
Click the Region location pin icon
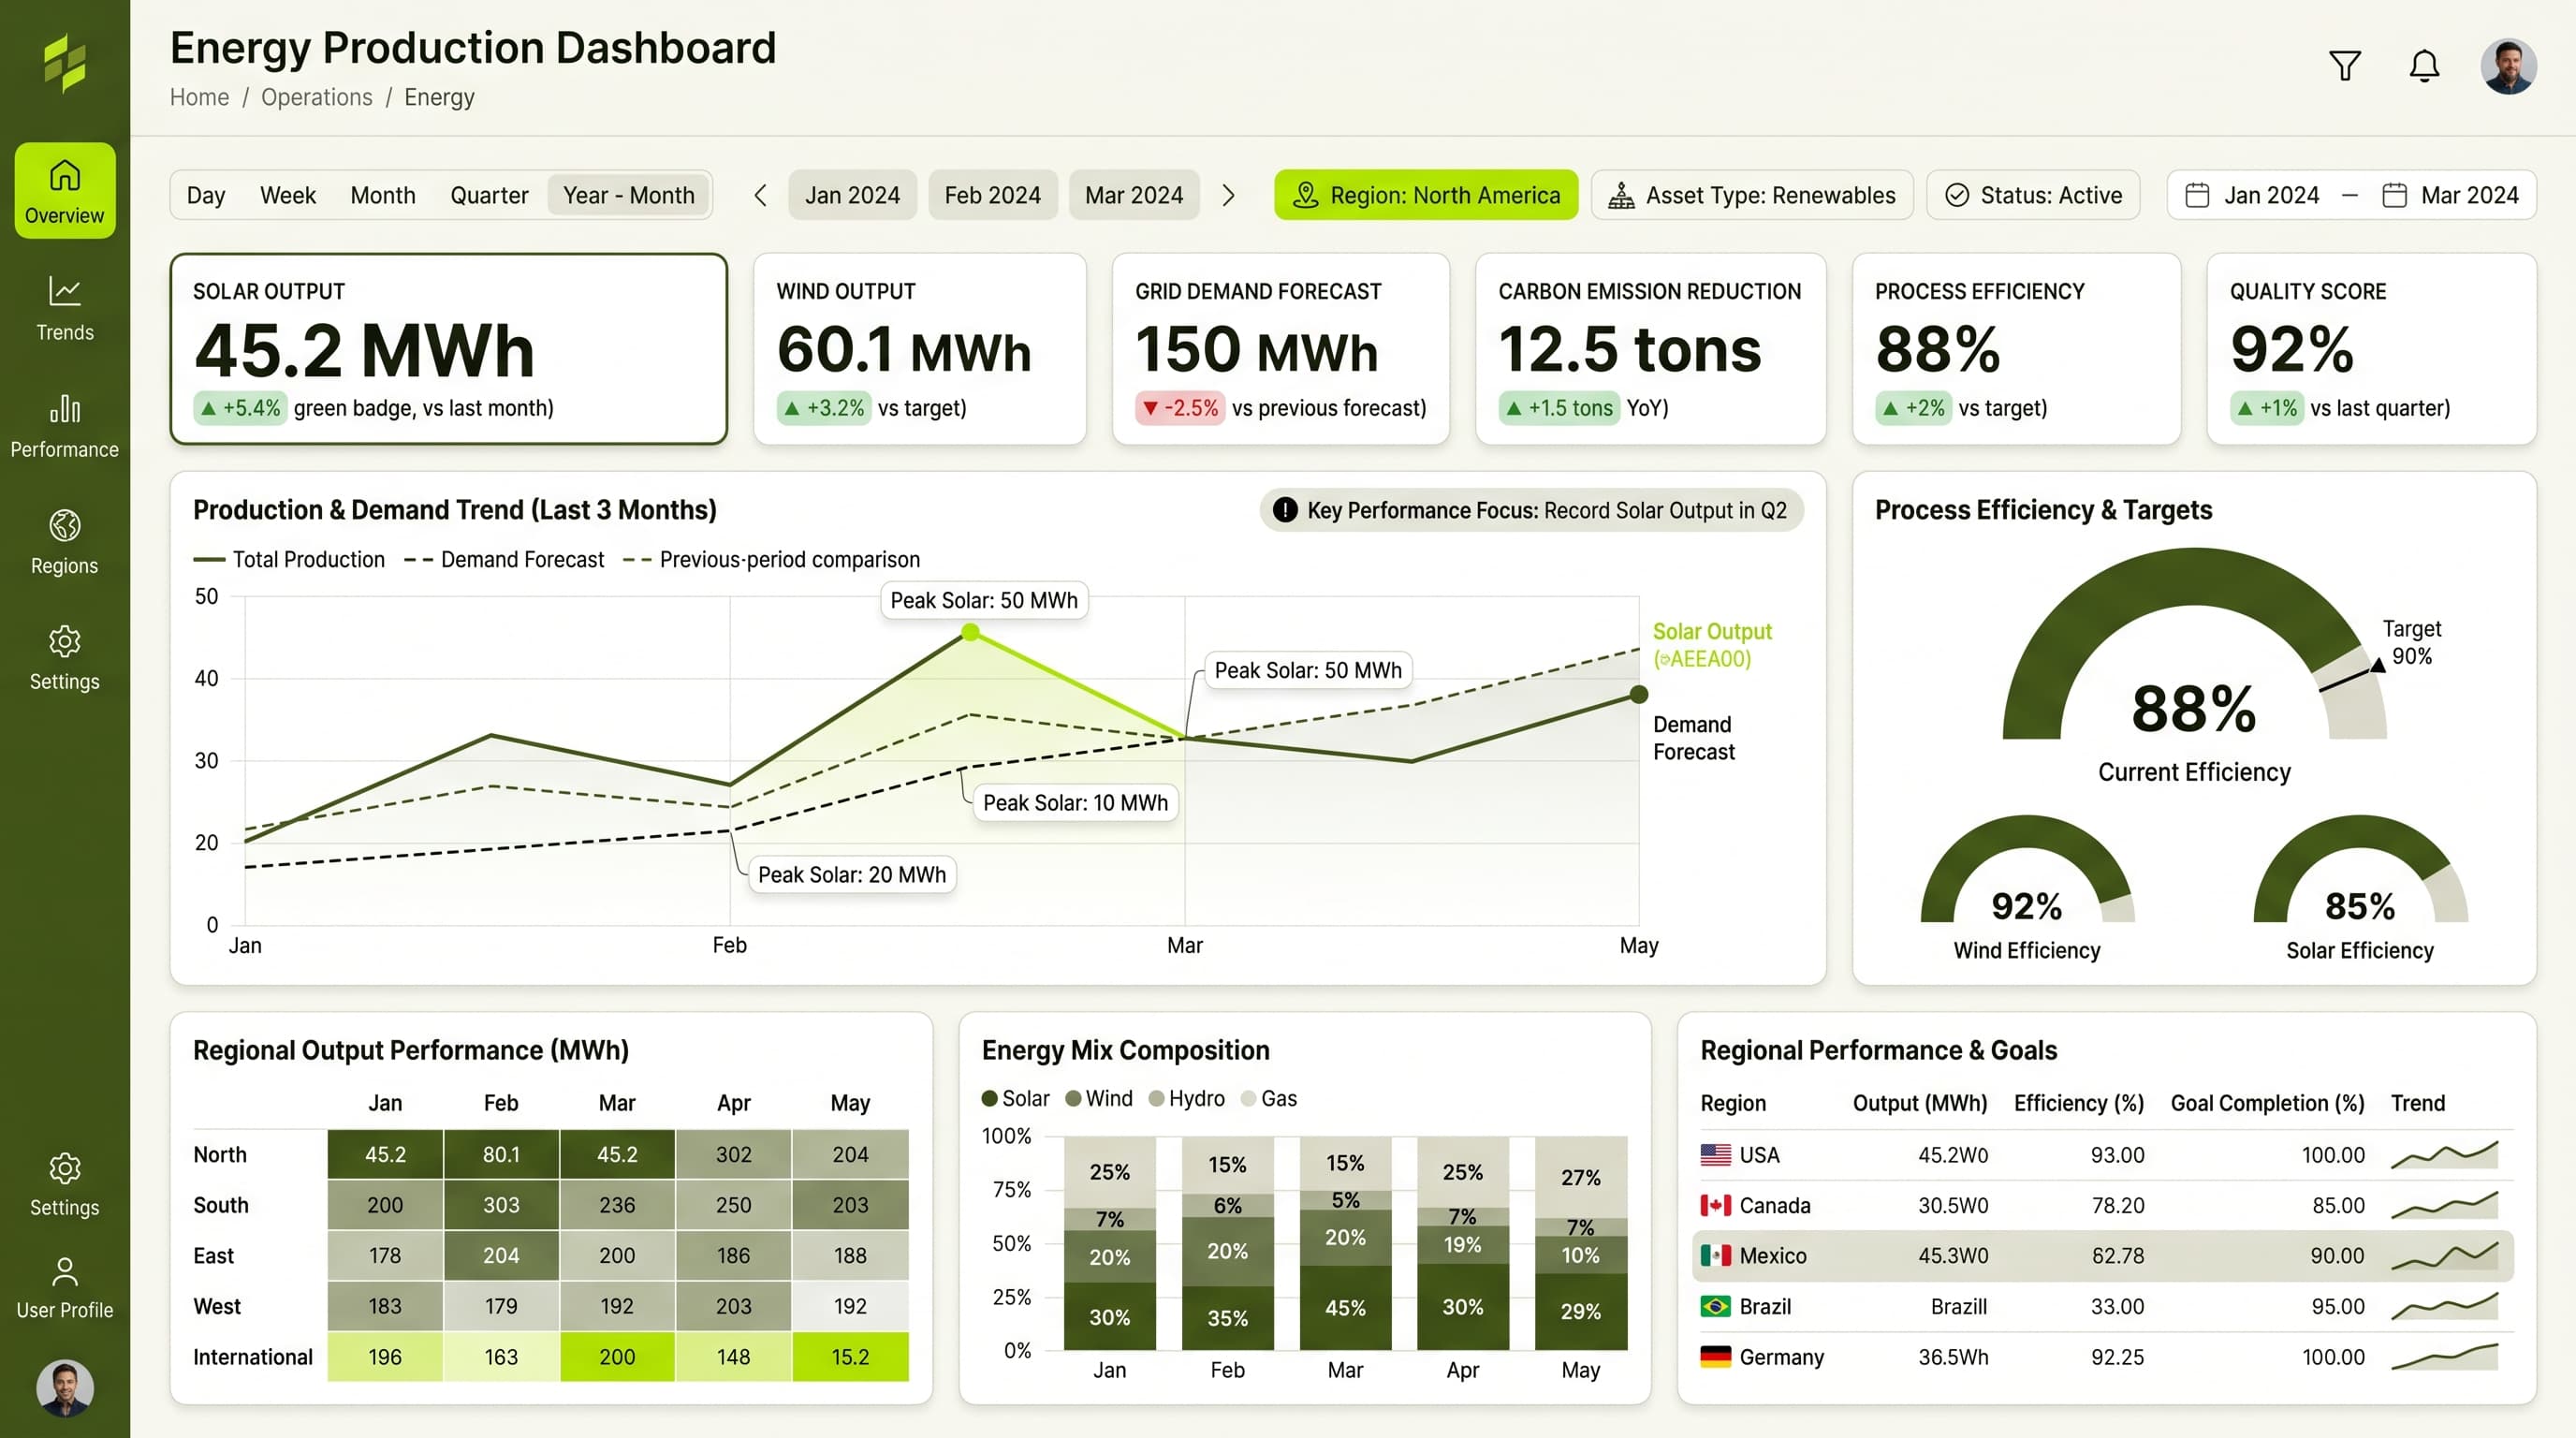[x=1305, y=195]
